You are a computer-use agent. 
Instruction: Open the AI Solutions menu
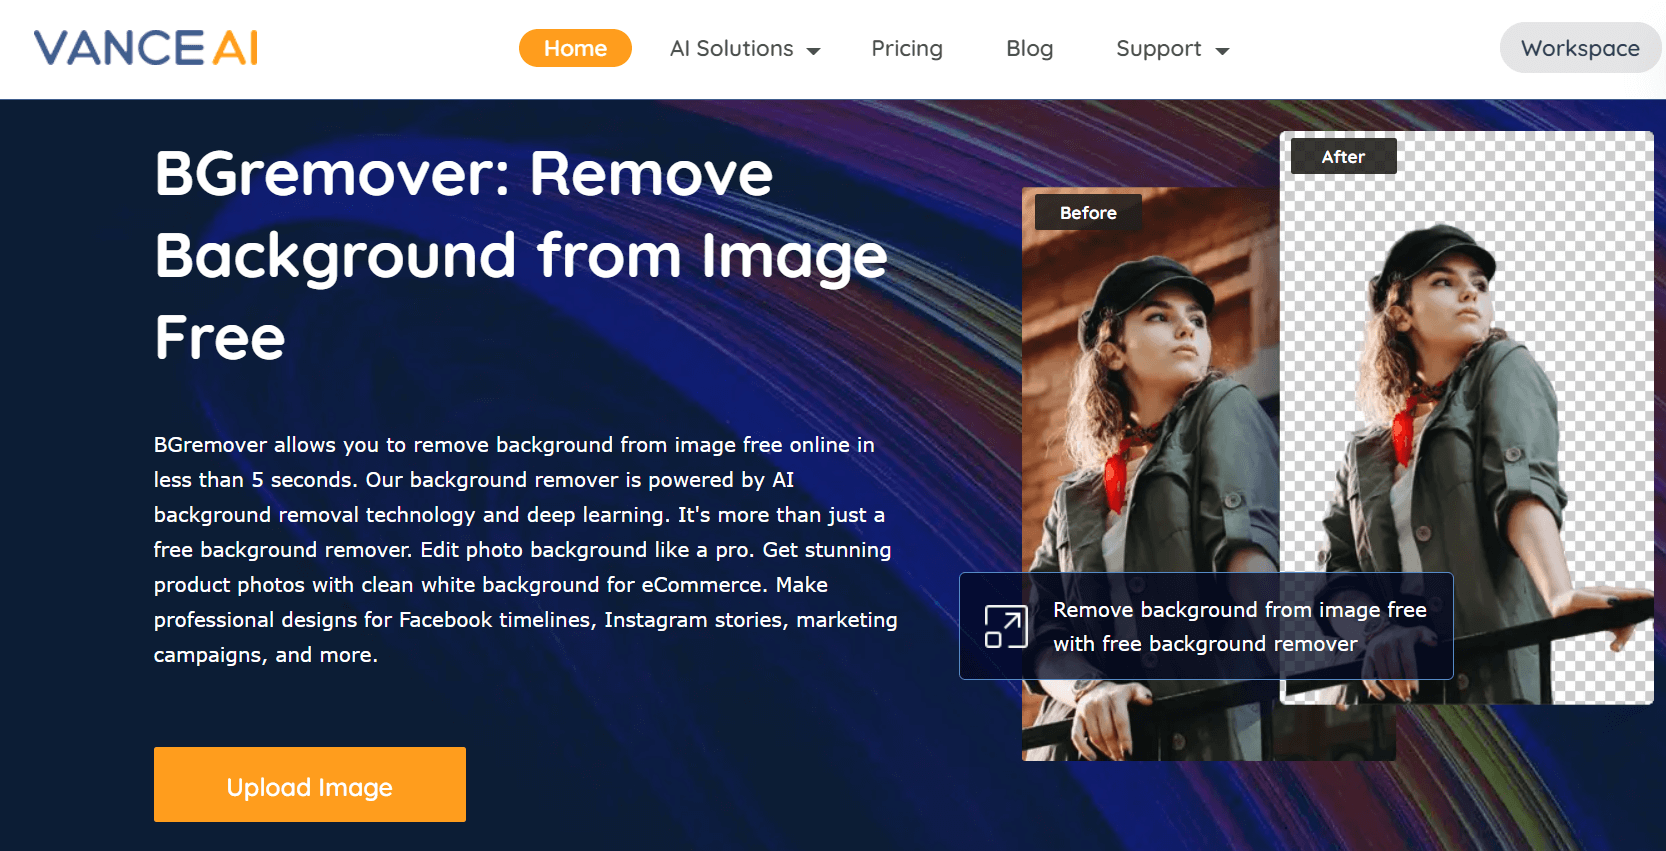coord(744,48)
